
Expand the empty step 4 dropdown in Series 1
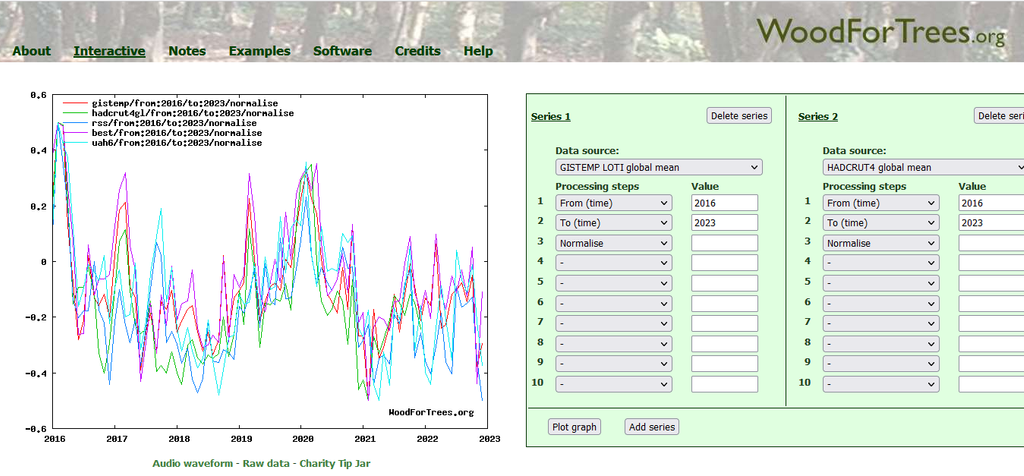coord(613,263)
